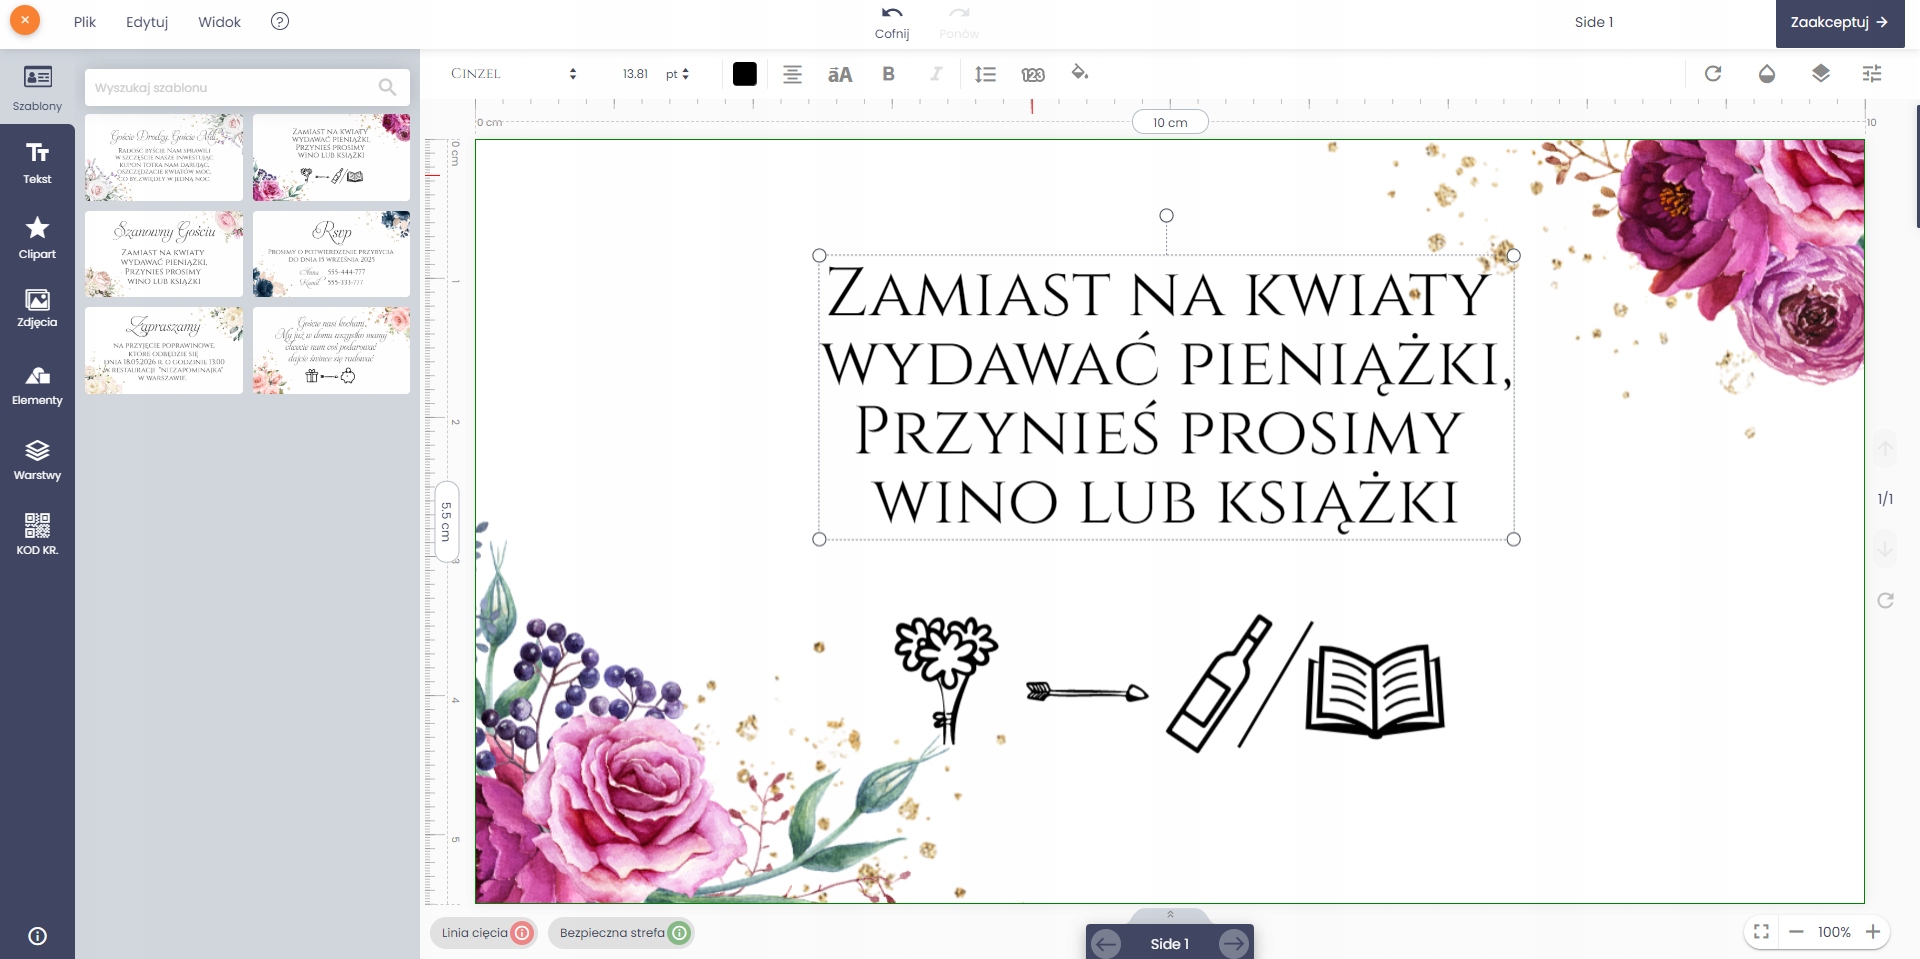Open the pt unit selector
The image size is (1920, 959).
678,74
